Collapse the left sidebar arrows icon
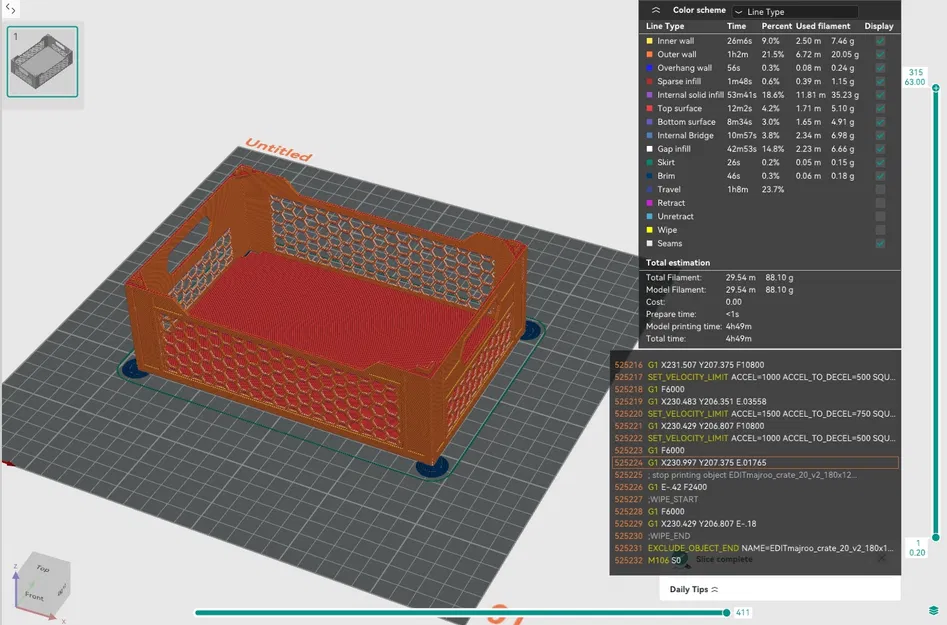 (11, 10)
